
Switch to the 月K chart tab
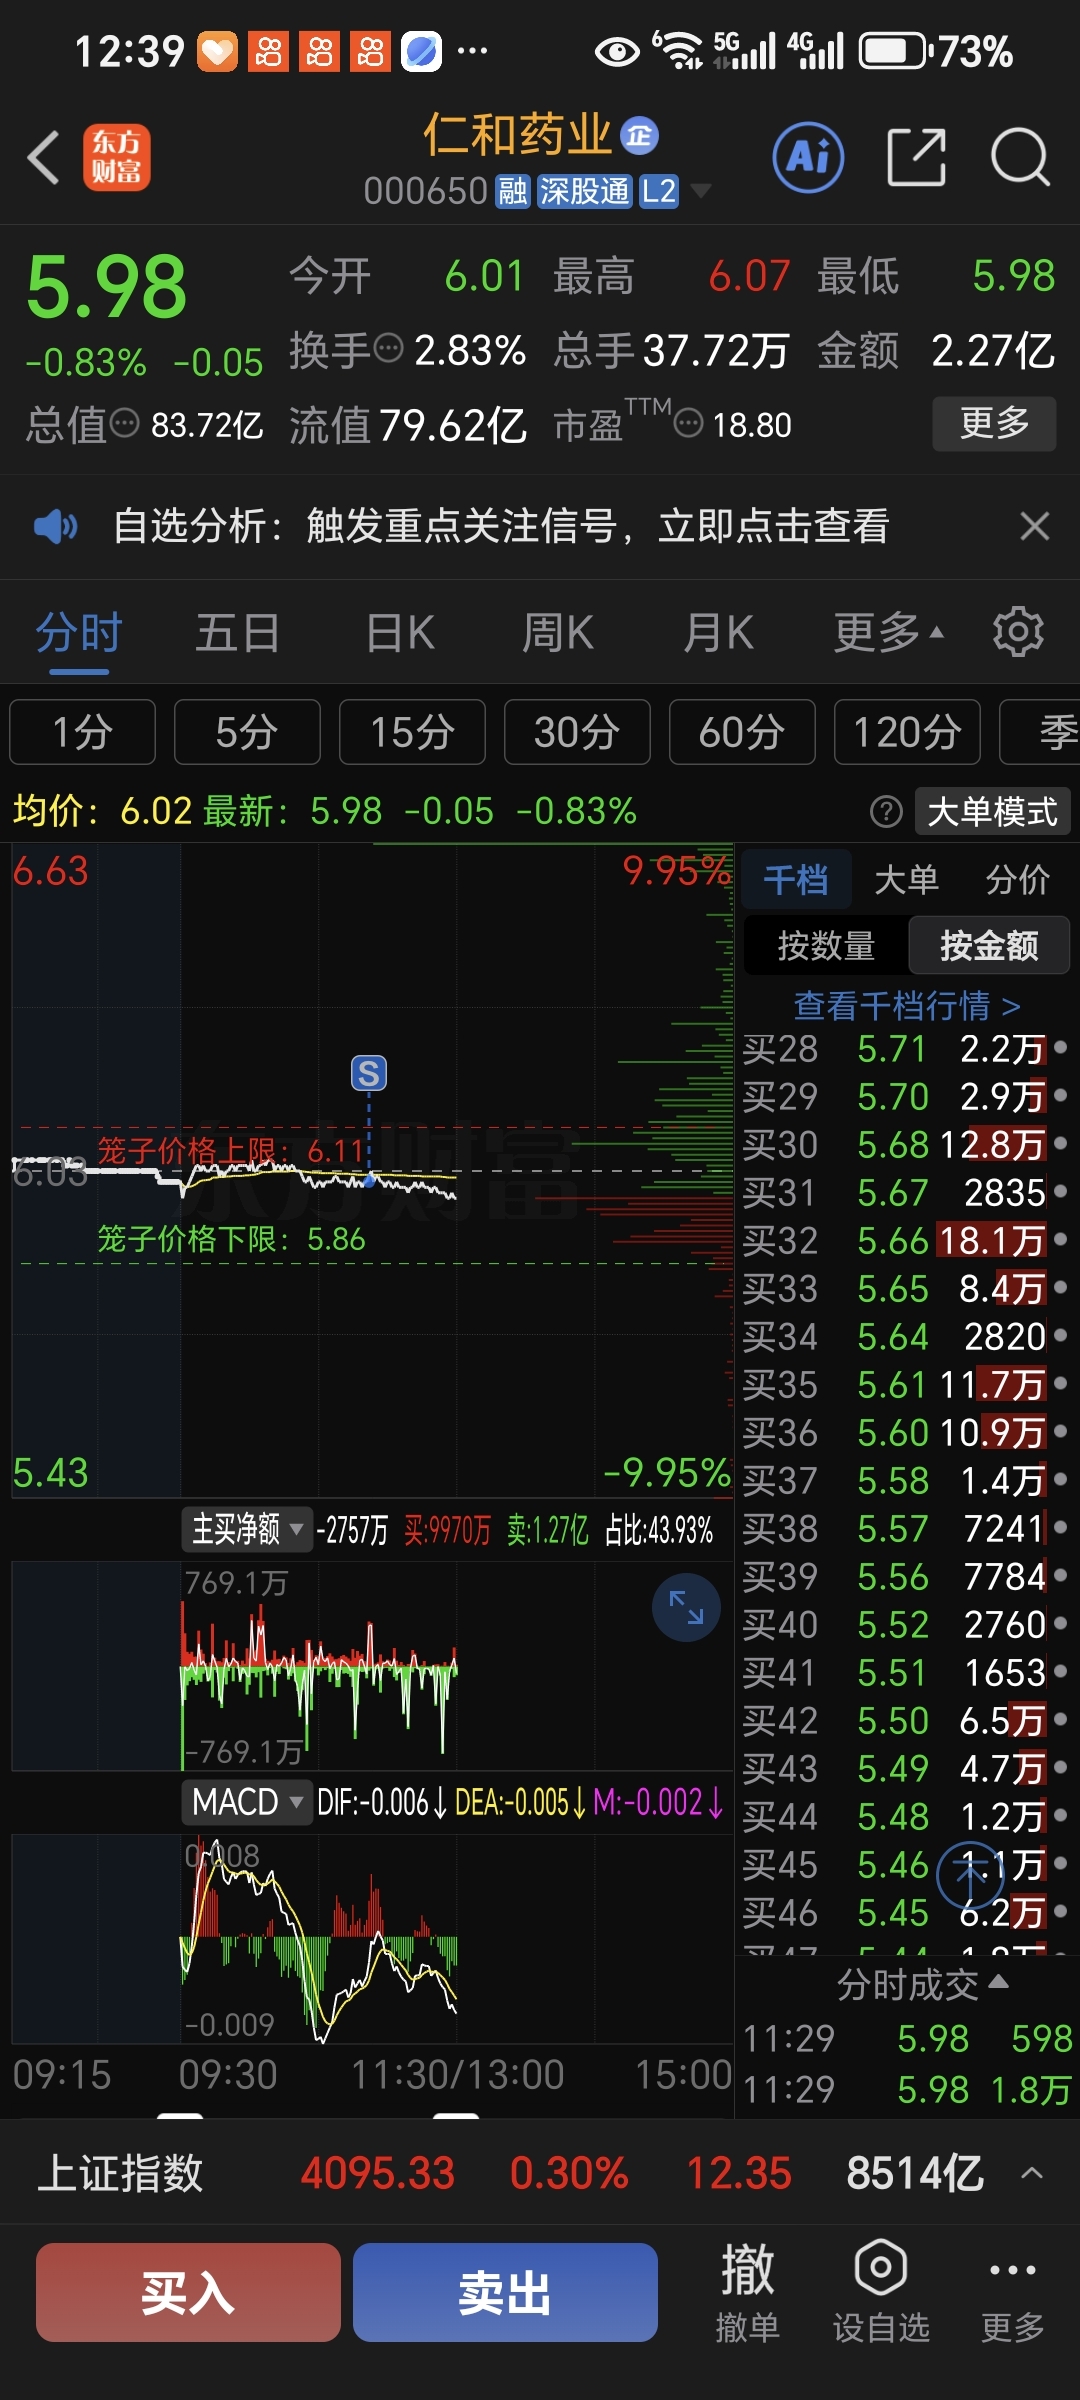point(718,633)
